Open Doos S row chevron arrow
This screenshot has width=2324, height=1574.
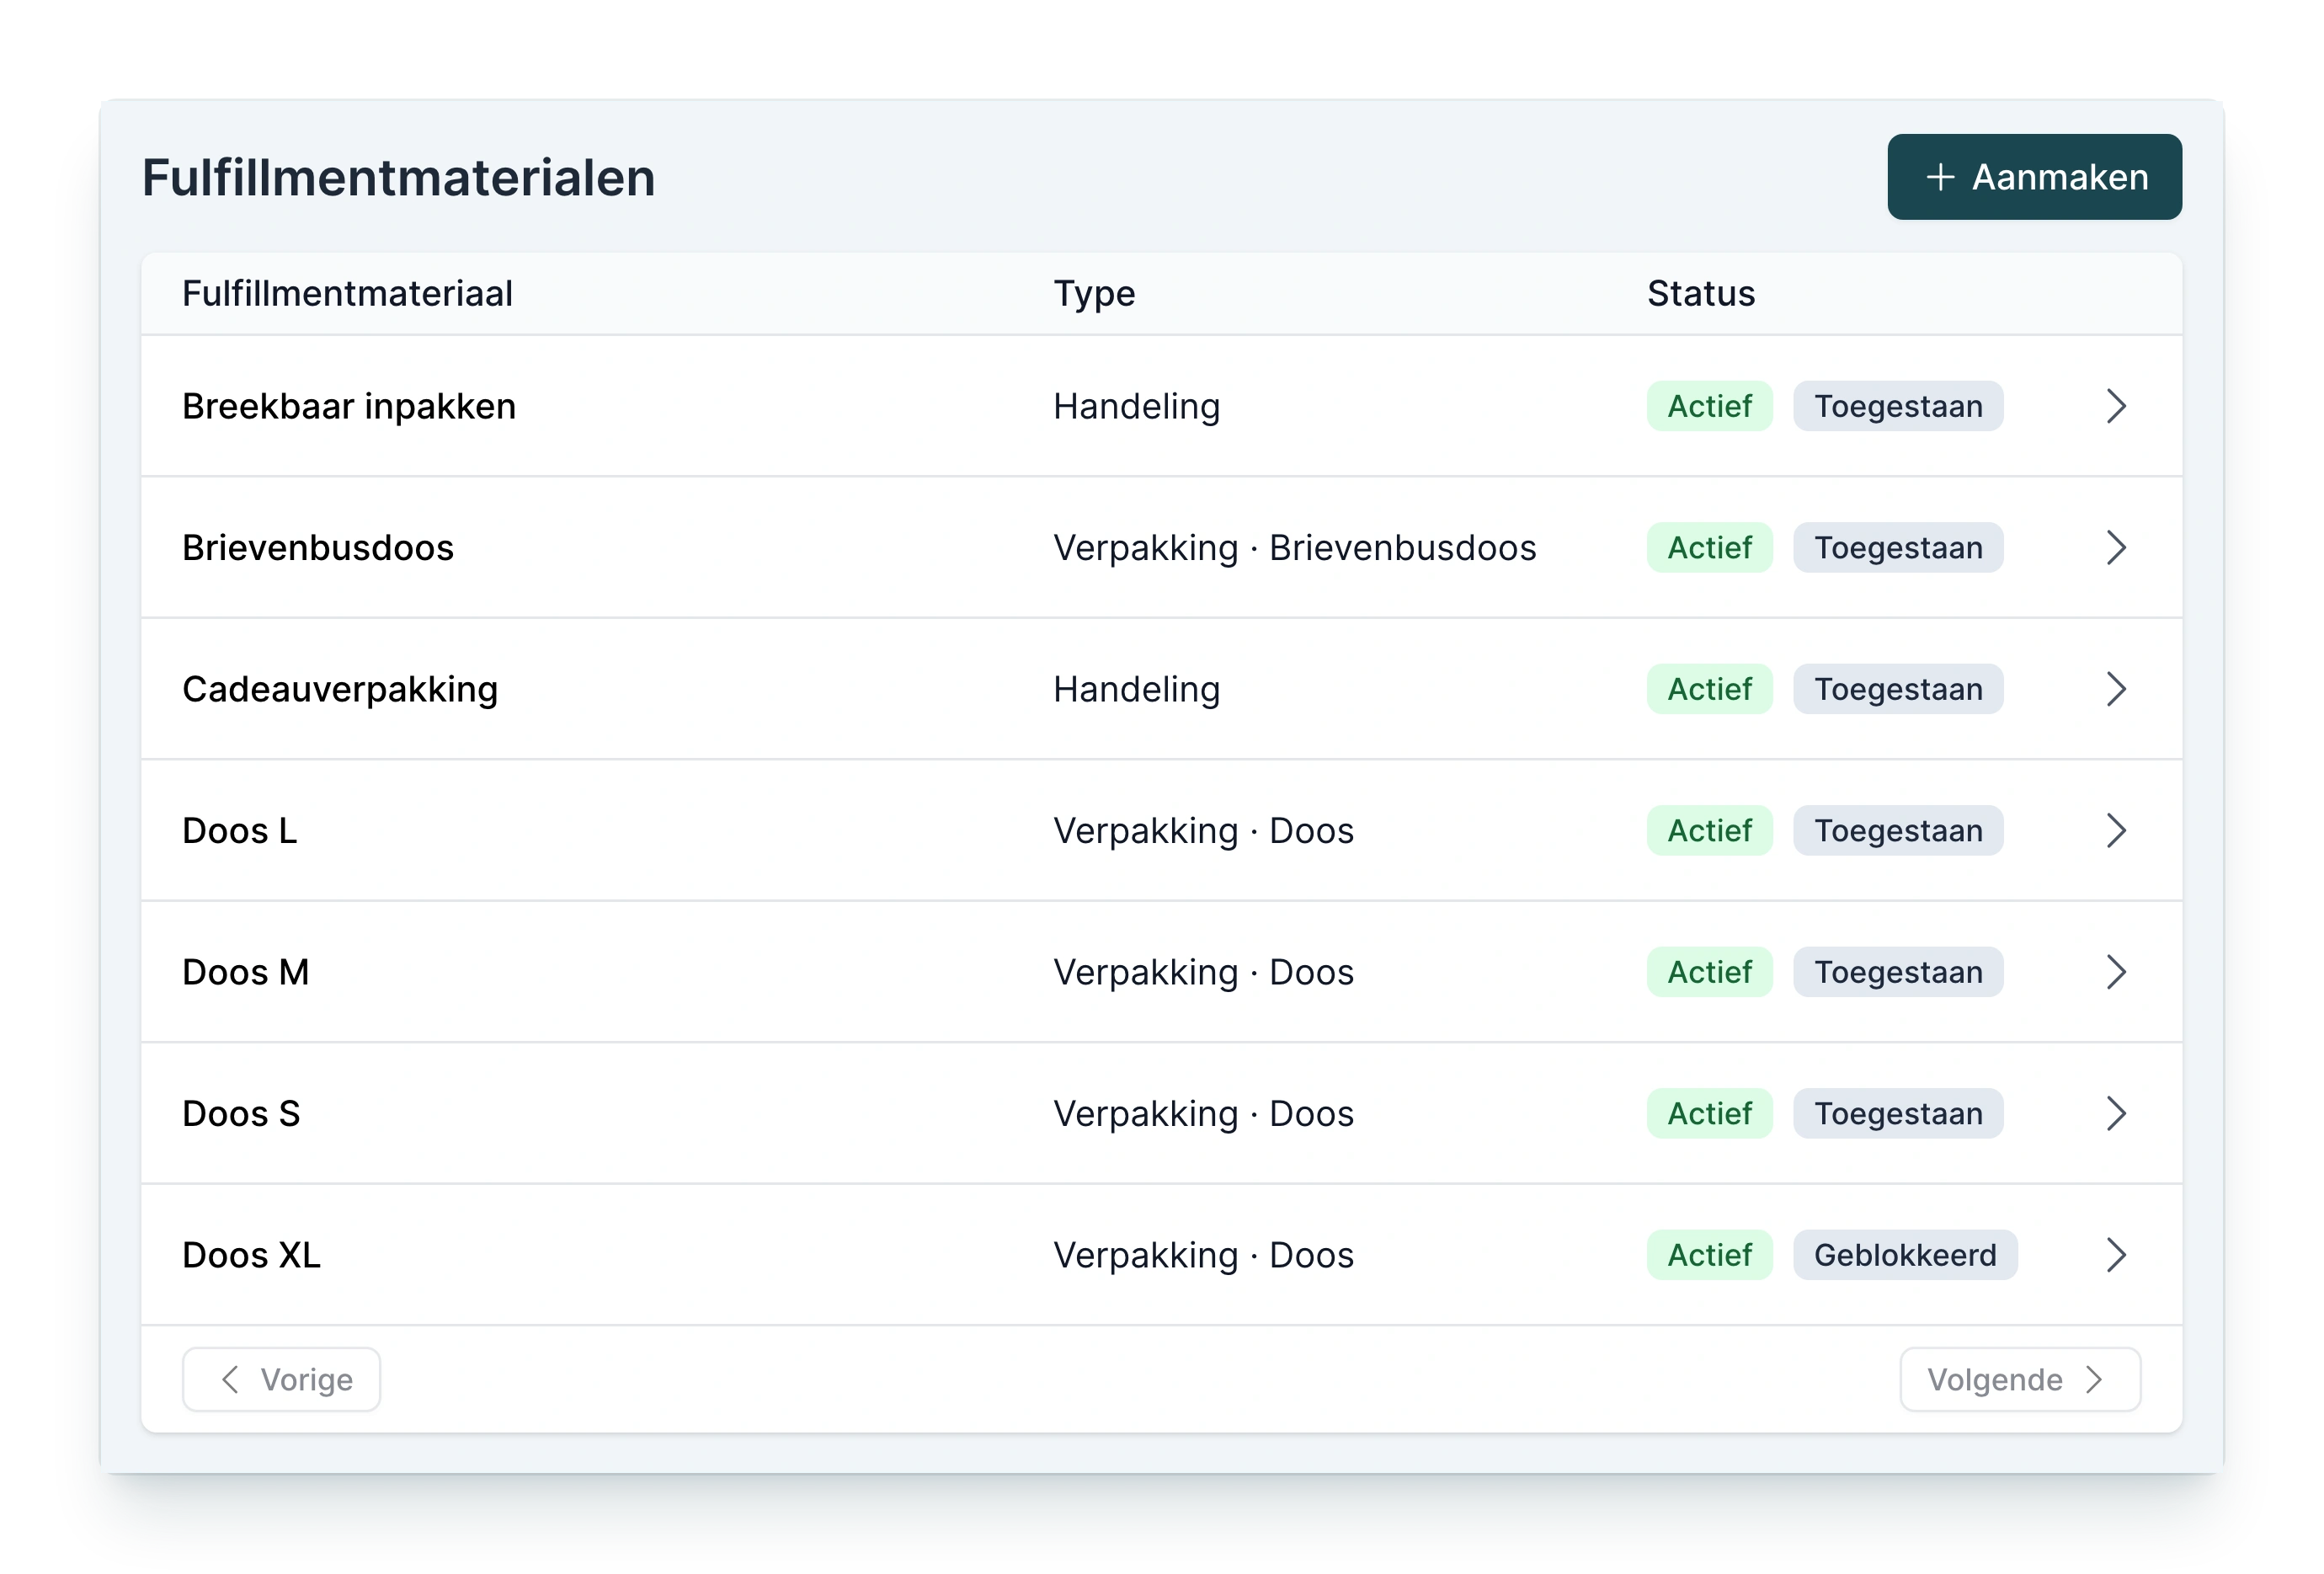point(2114,1114)
